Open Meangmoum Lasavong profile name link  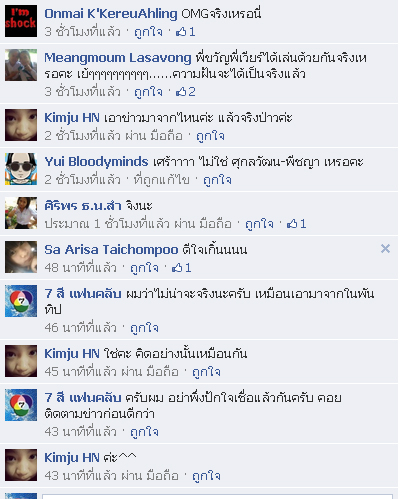pyautogui.click(x=118, y=58)
